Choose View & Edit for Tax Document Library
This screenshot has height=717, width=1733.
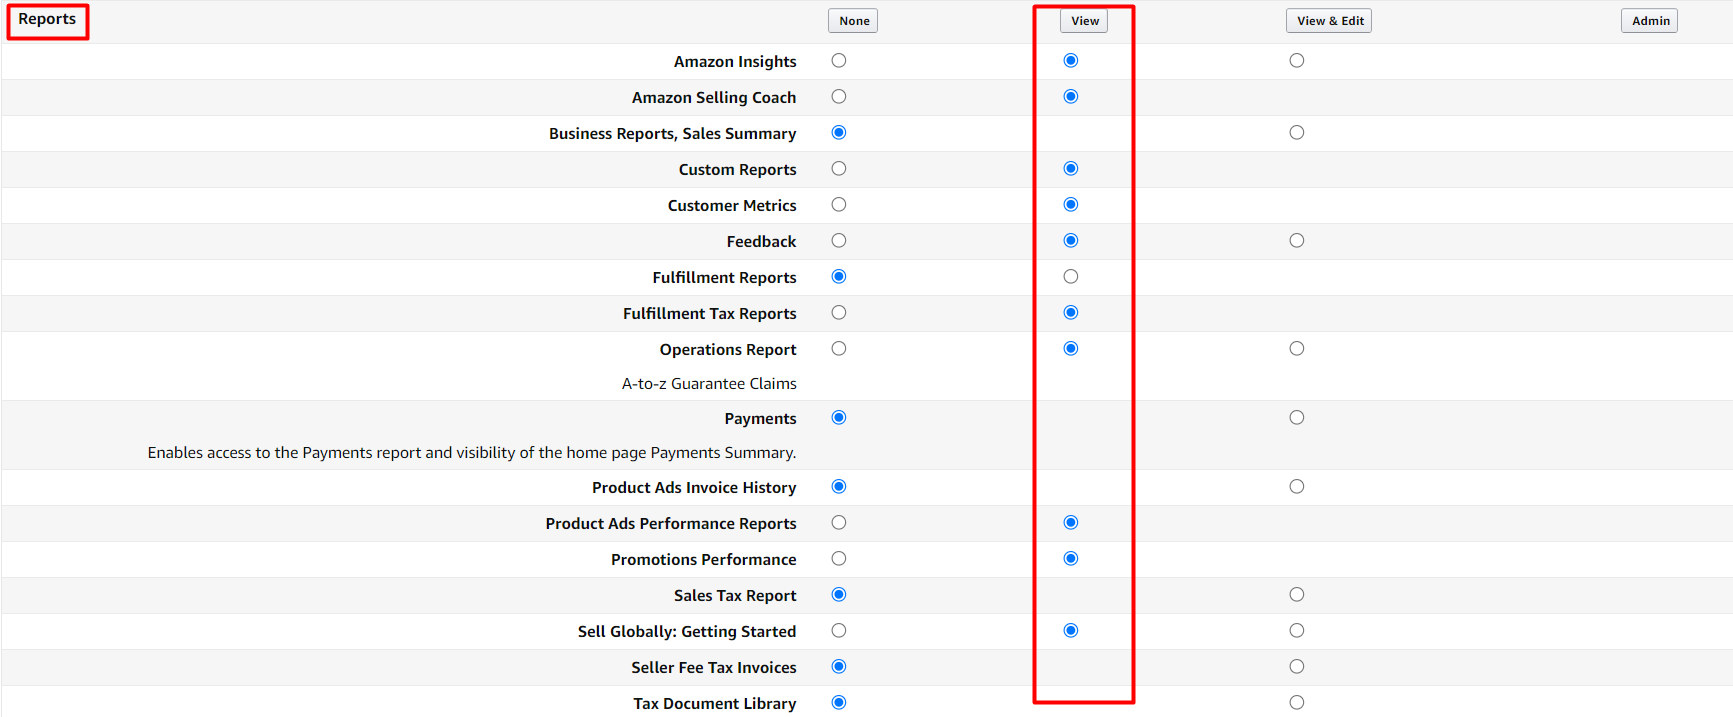pos(1297,703)
